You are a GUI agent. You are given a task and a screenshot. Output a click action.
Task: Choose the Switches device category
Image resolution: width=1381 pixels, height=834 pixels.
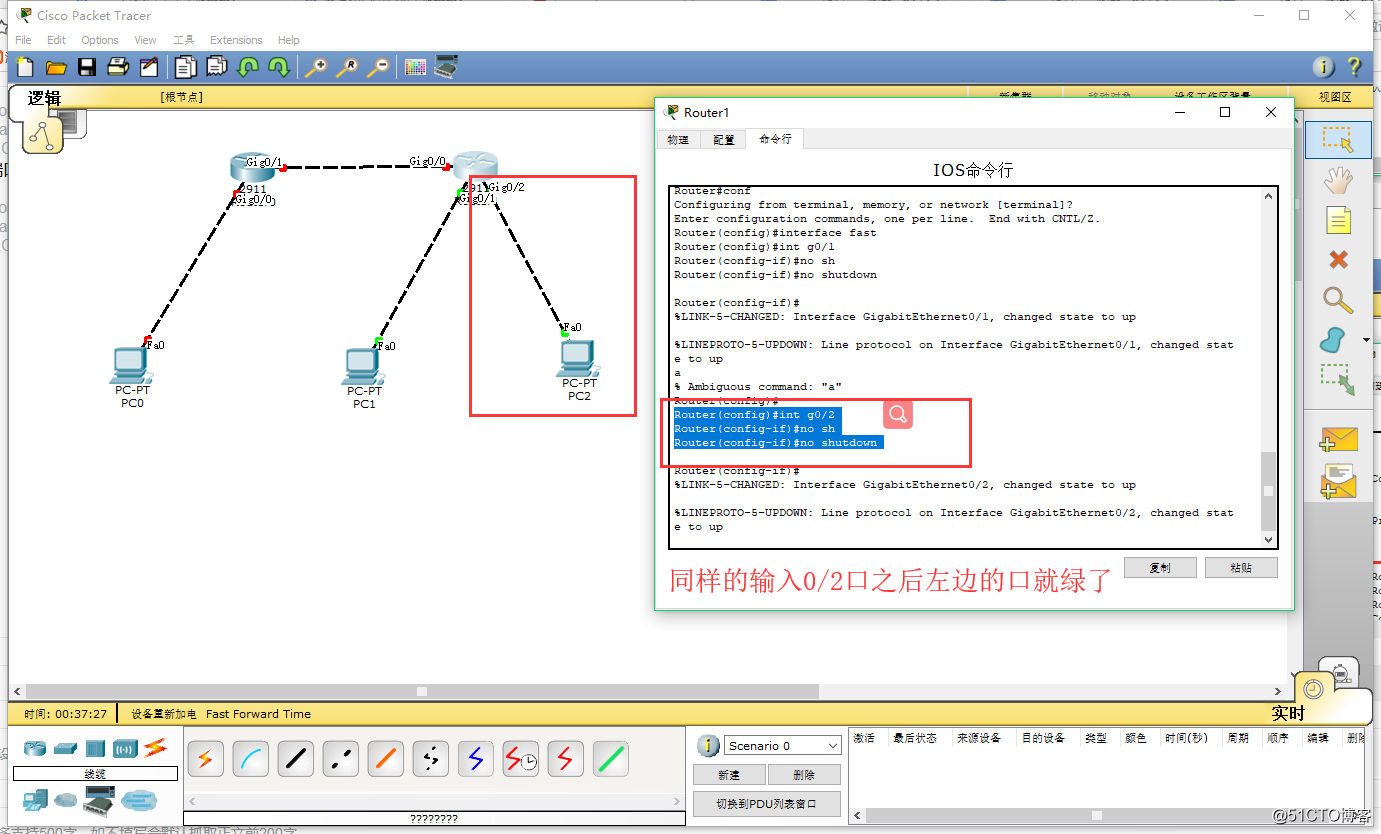(x=66, y=748)
